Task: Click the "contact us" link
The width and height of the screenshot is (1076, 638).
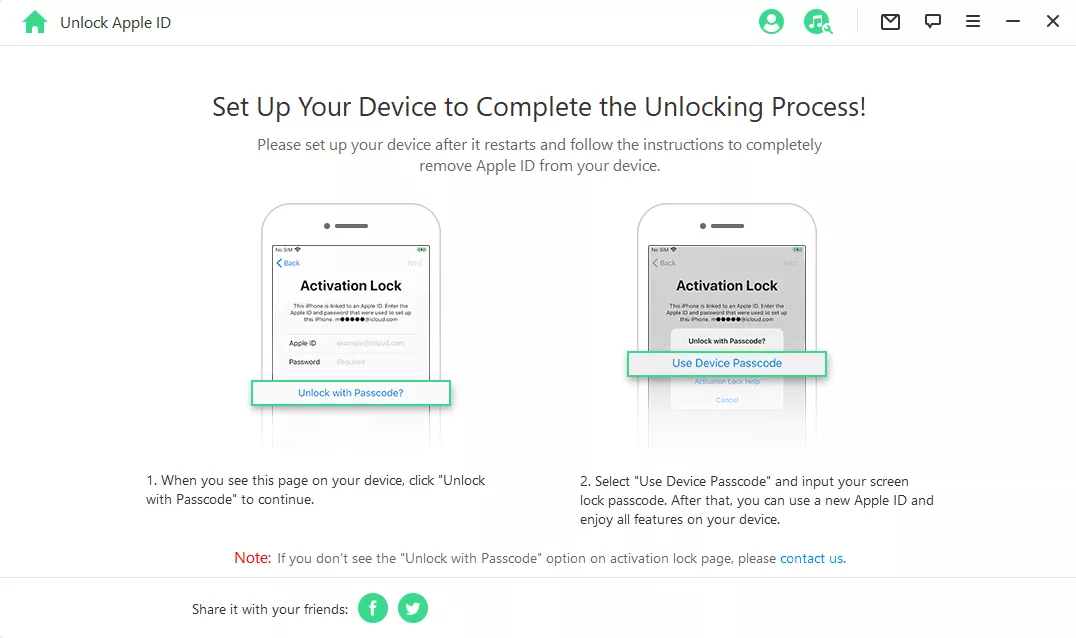Action: coord(812,558)
